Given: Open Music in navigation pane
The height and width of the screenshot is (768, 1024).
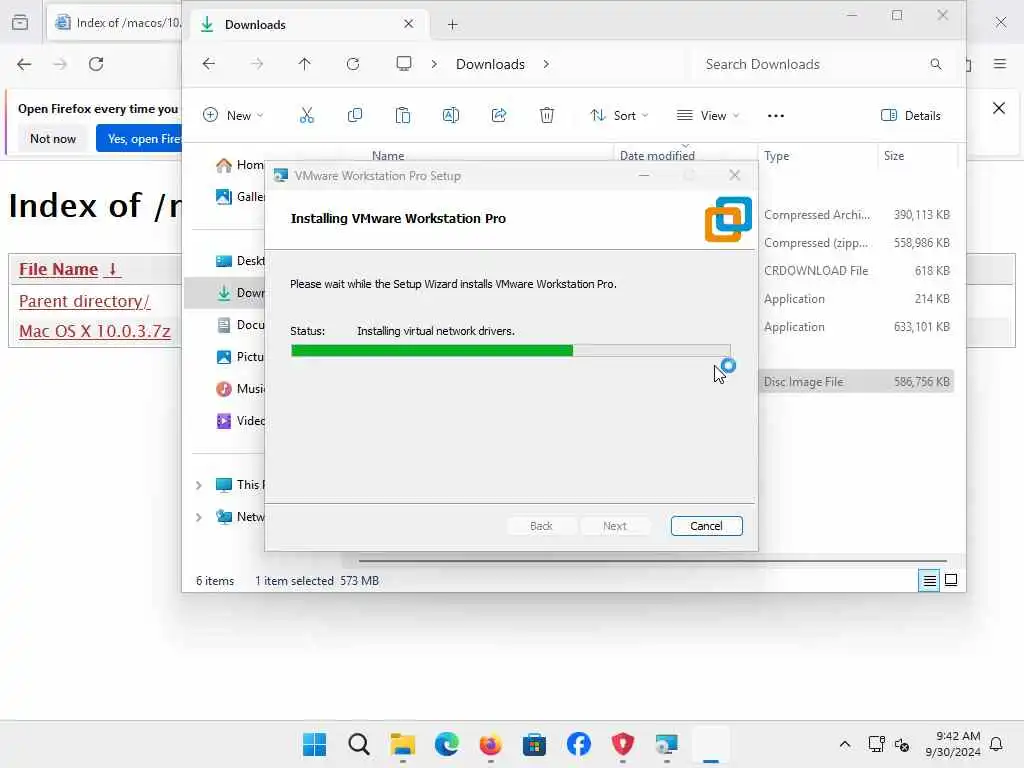Looking at the screenshot, I should pos(239,389).
